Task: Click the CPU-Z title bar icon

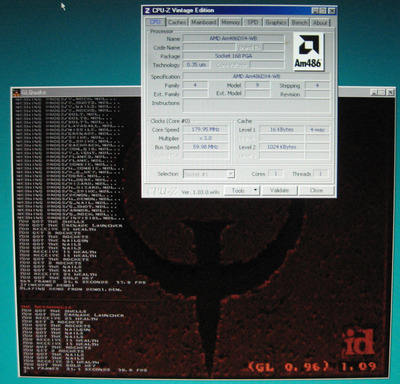Action: tap(147, 11)
